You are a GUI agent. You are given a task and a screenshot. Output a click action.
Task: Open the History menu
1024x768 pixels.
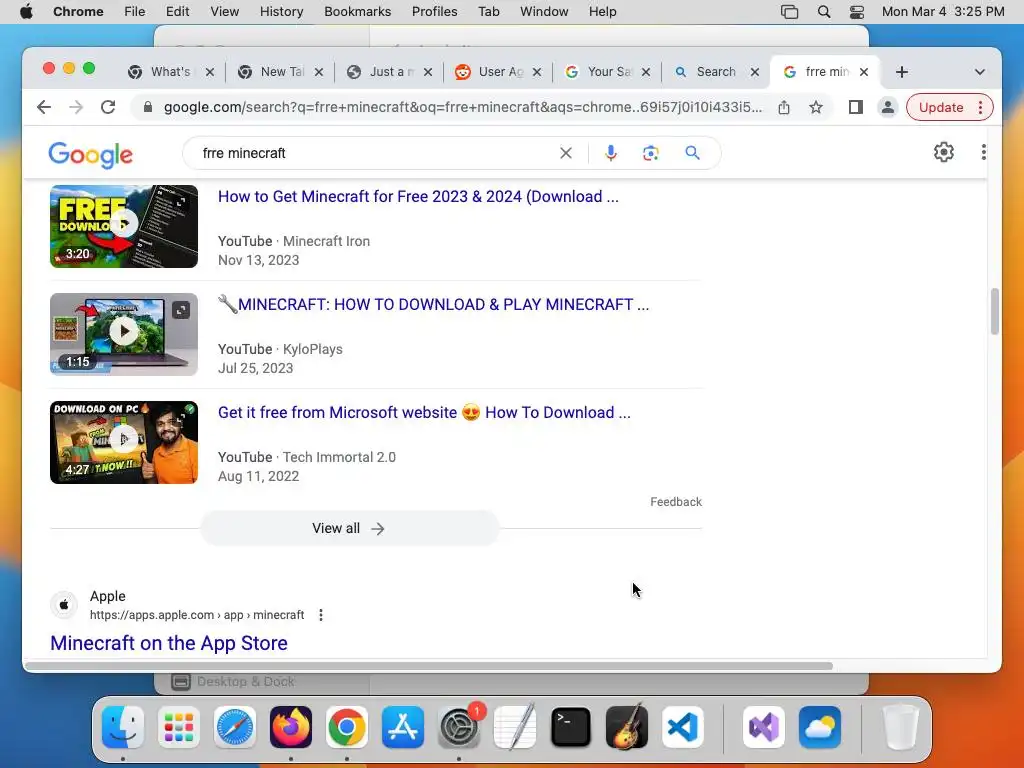281,12
